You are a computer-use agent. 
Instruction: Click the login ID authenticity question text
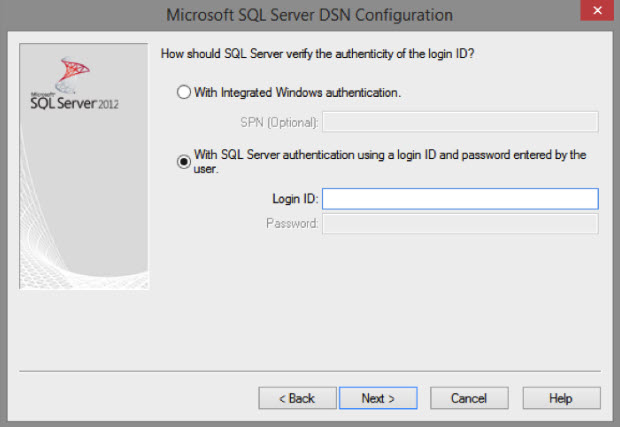coord(318,54)
